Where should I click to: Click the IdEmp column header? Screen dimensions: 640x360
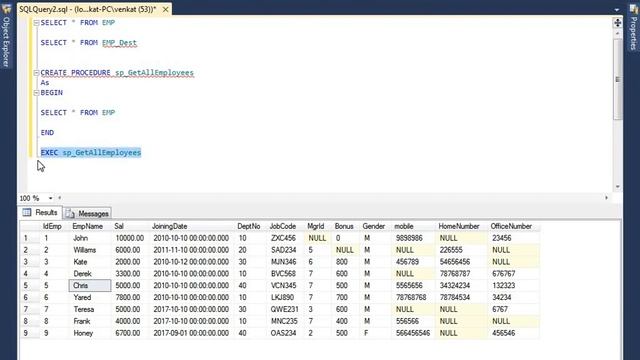coord(54,226)
